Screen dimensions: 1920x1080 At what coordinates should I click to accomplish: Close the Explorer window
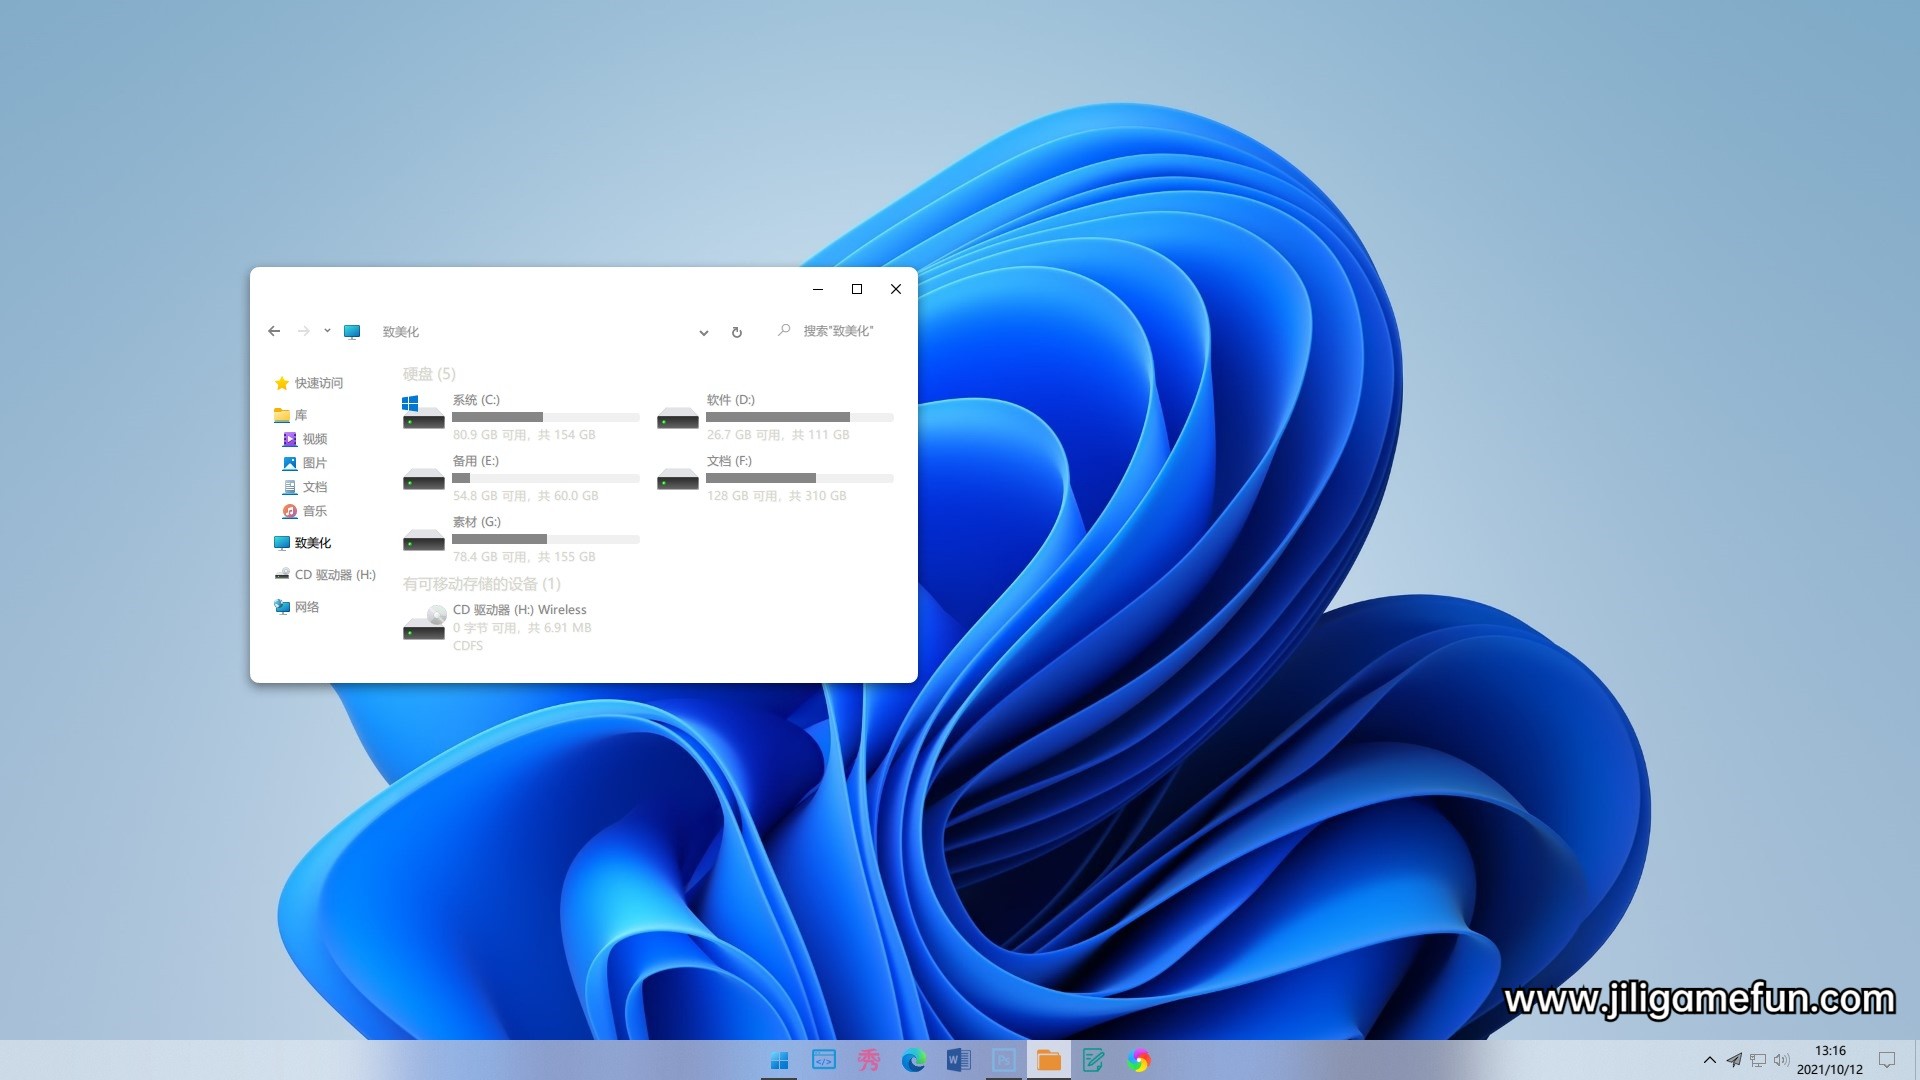[x=896, y=289]
